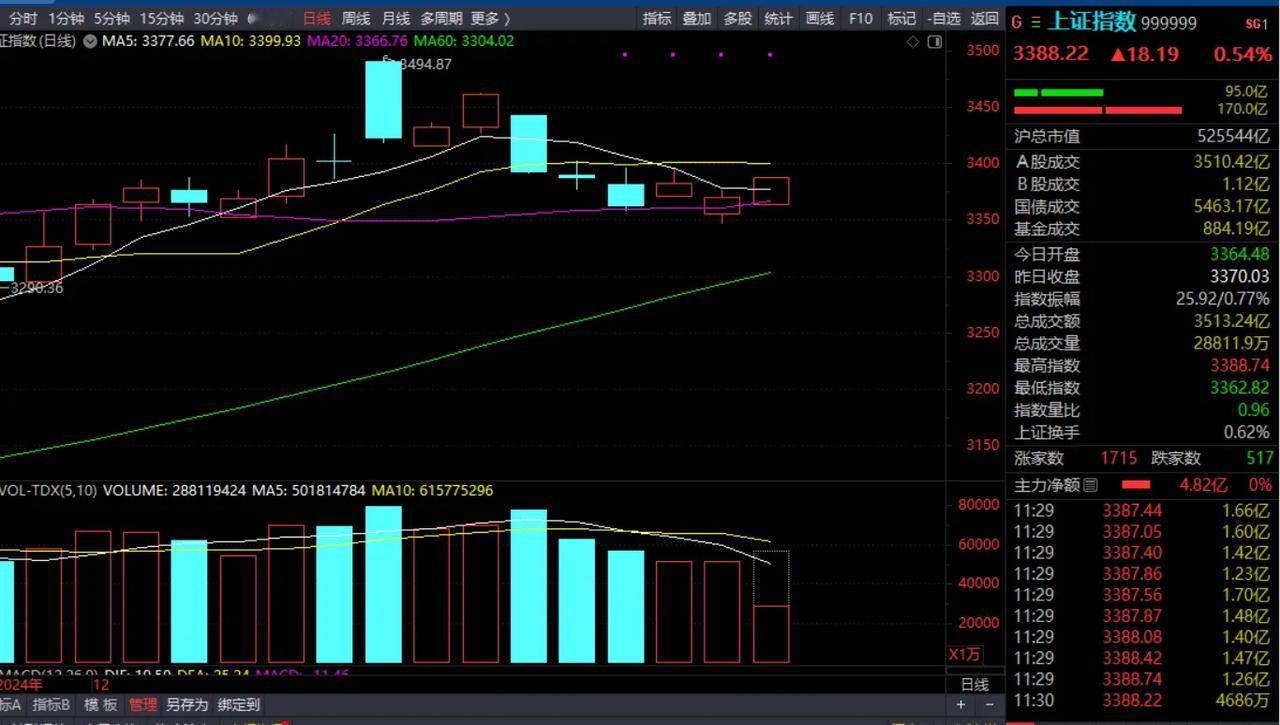Click MA60: 3304.02 indicator label
Screen dimensions: 1280x725
[464, 41]
